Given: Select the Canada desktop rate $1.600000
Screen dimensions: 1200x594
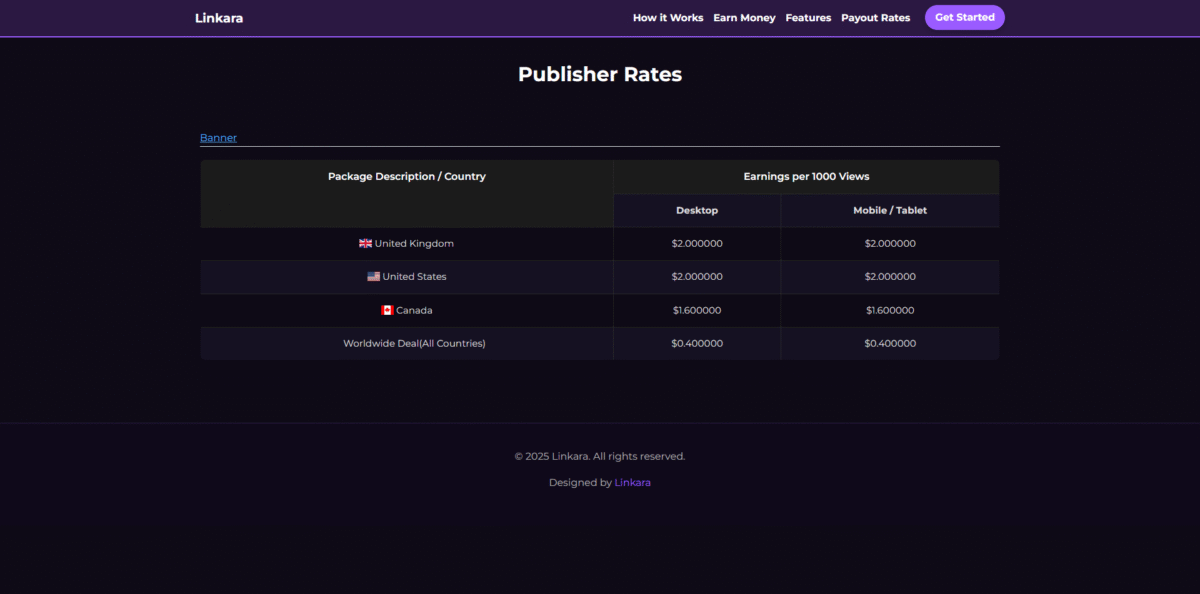Looking at the screenshot, I should click(697, 310).
